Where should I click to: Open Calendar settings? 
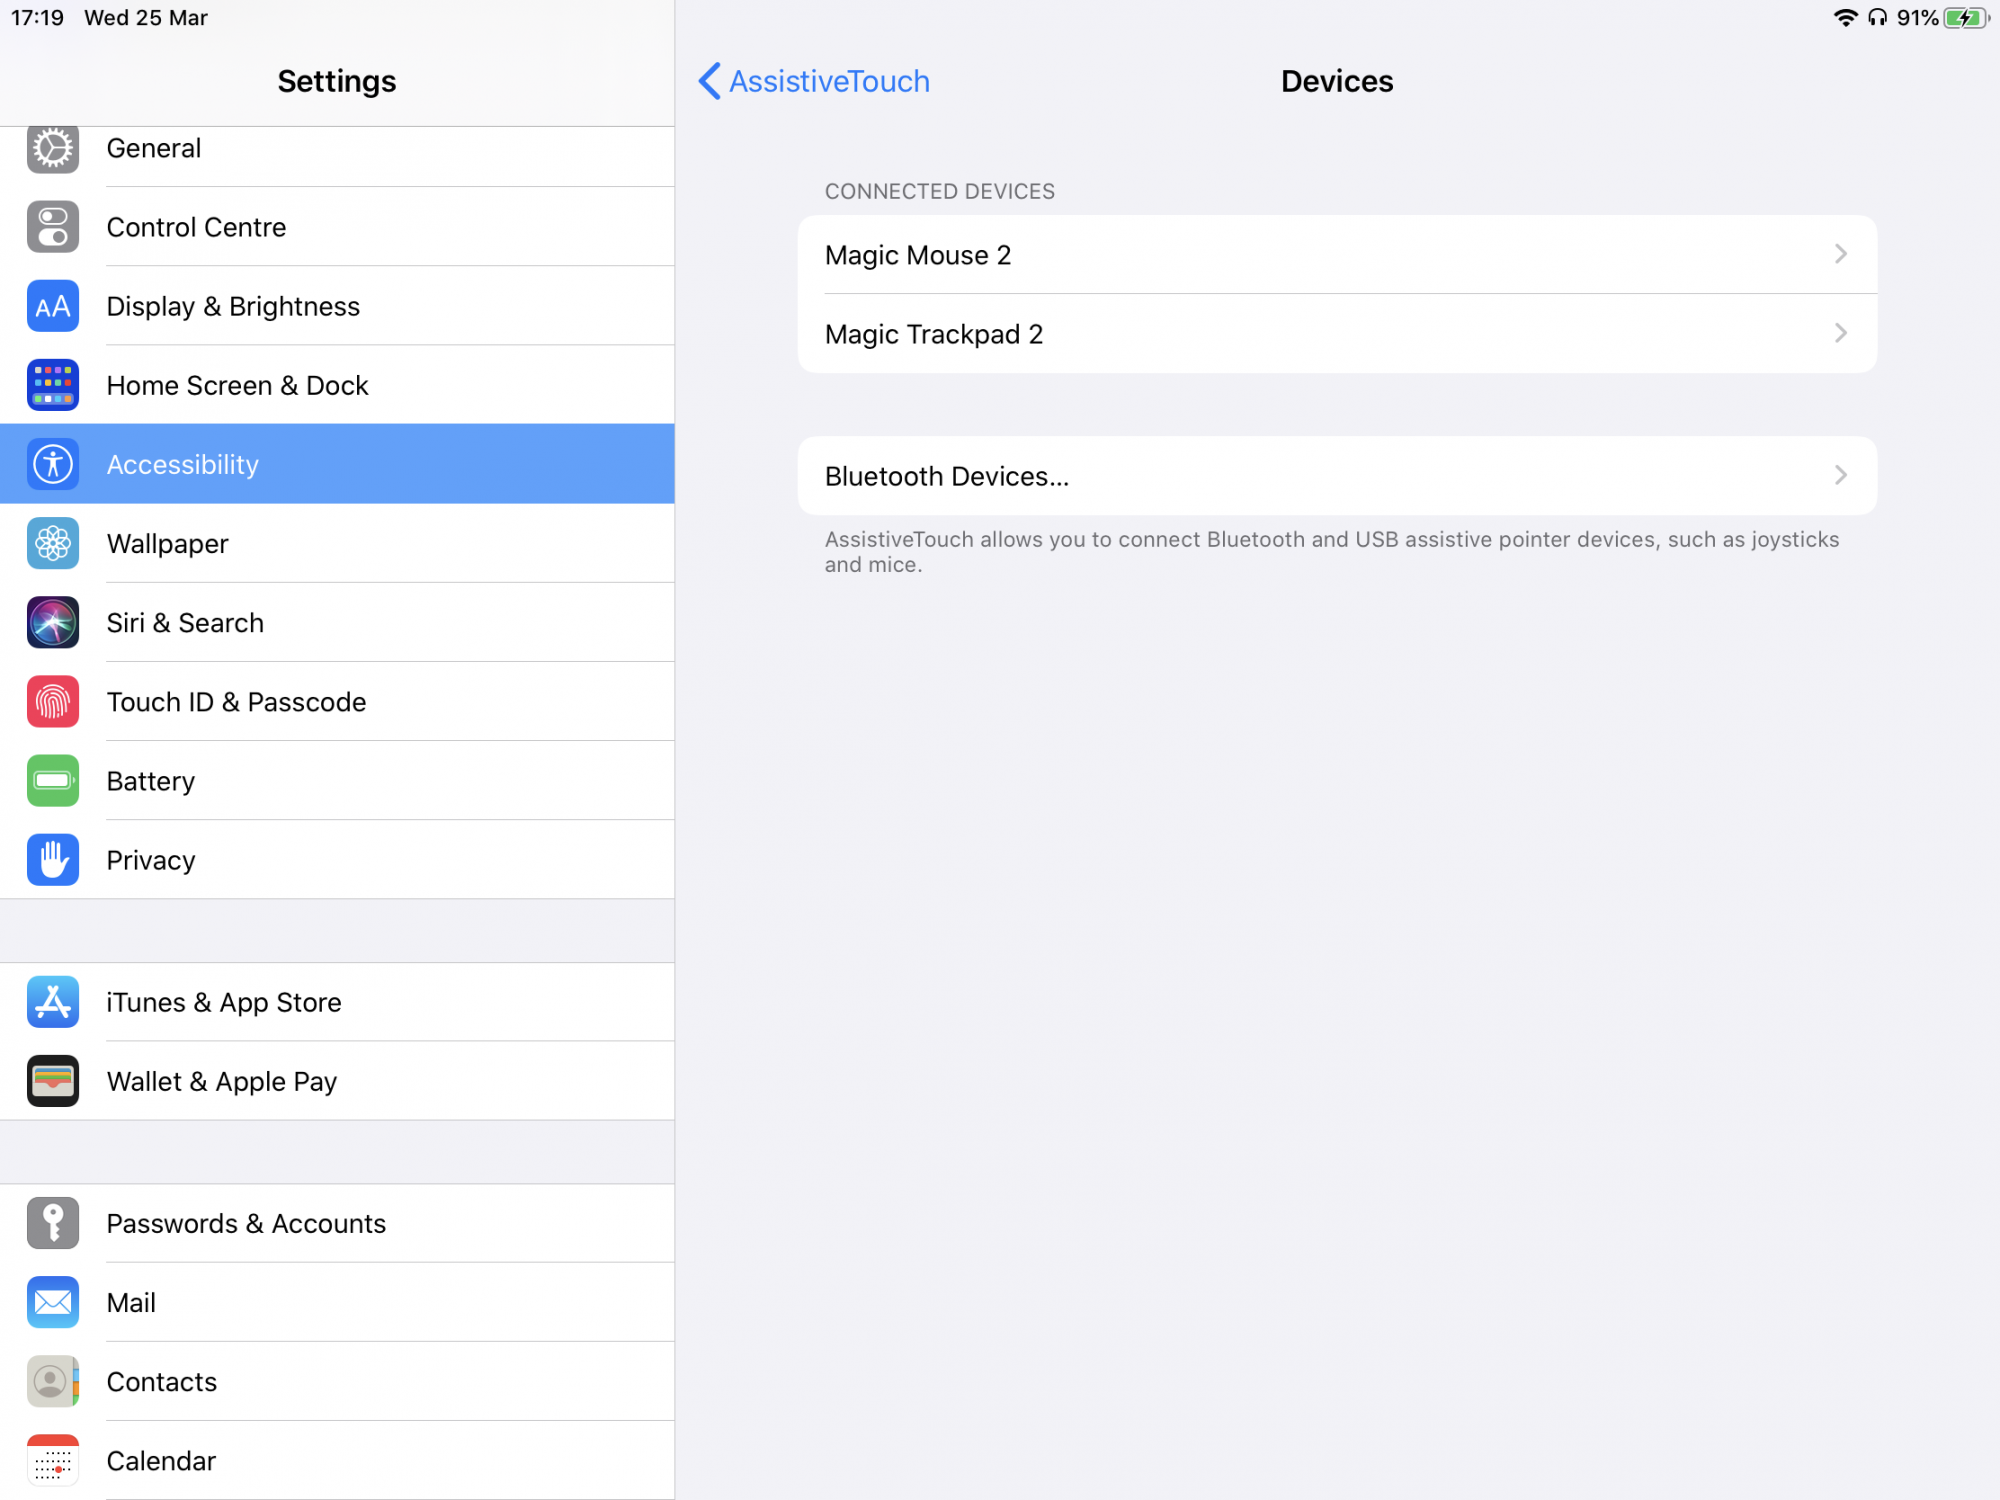tap(337, 1460)
